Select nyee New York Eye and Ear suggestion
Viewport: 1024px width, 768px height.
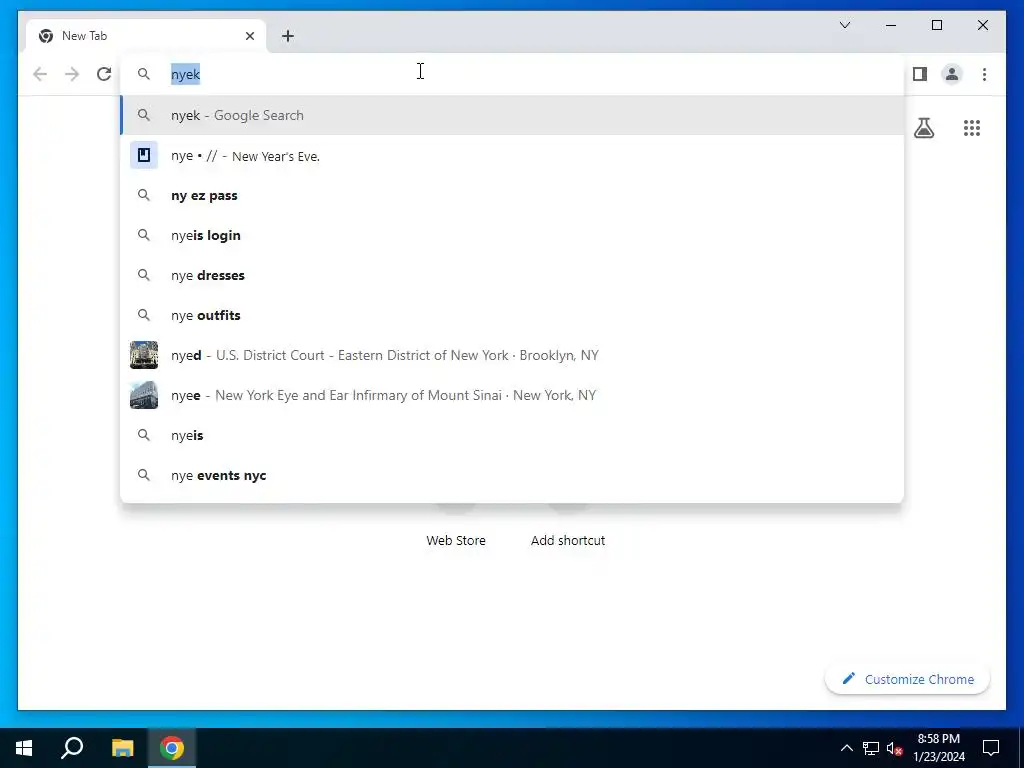click(x=512, y=395)
